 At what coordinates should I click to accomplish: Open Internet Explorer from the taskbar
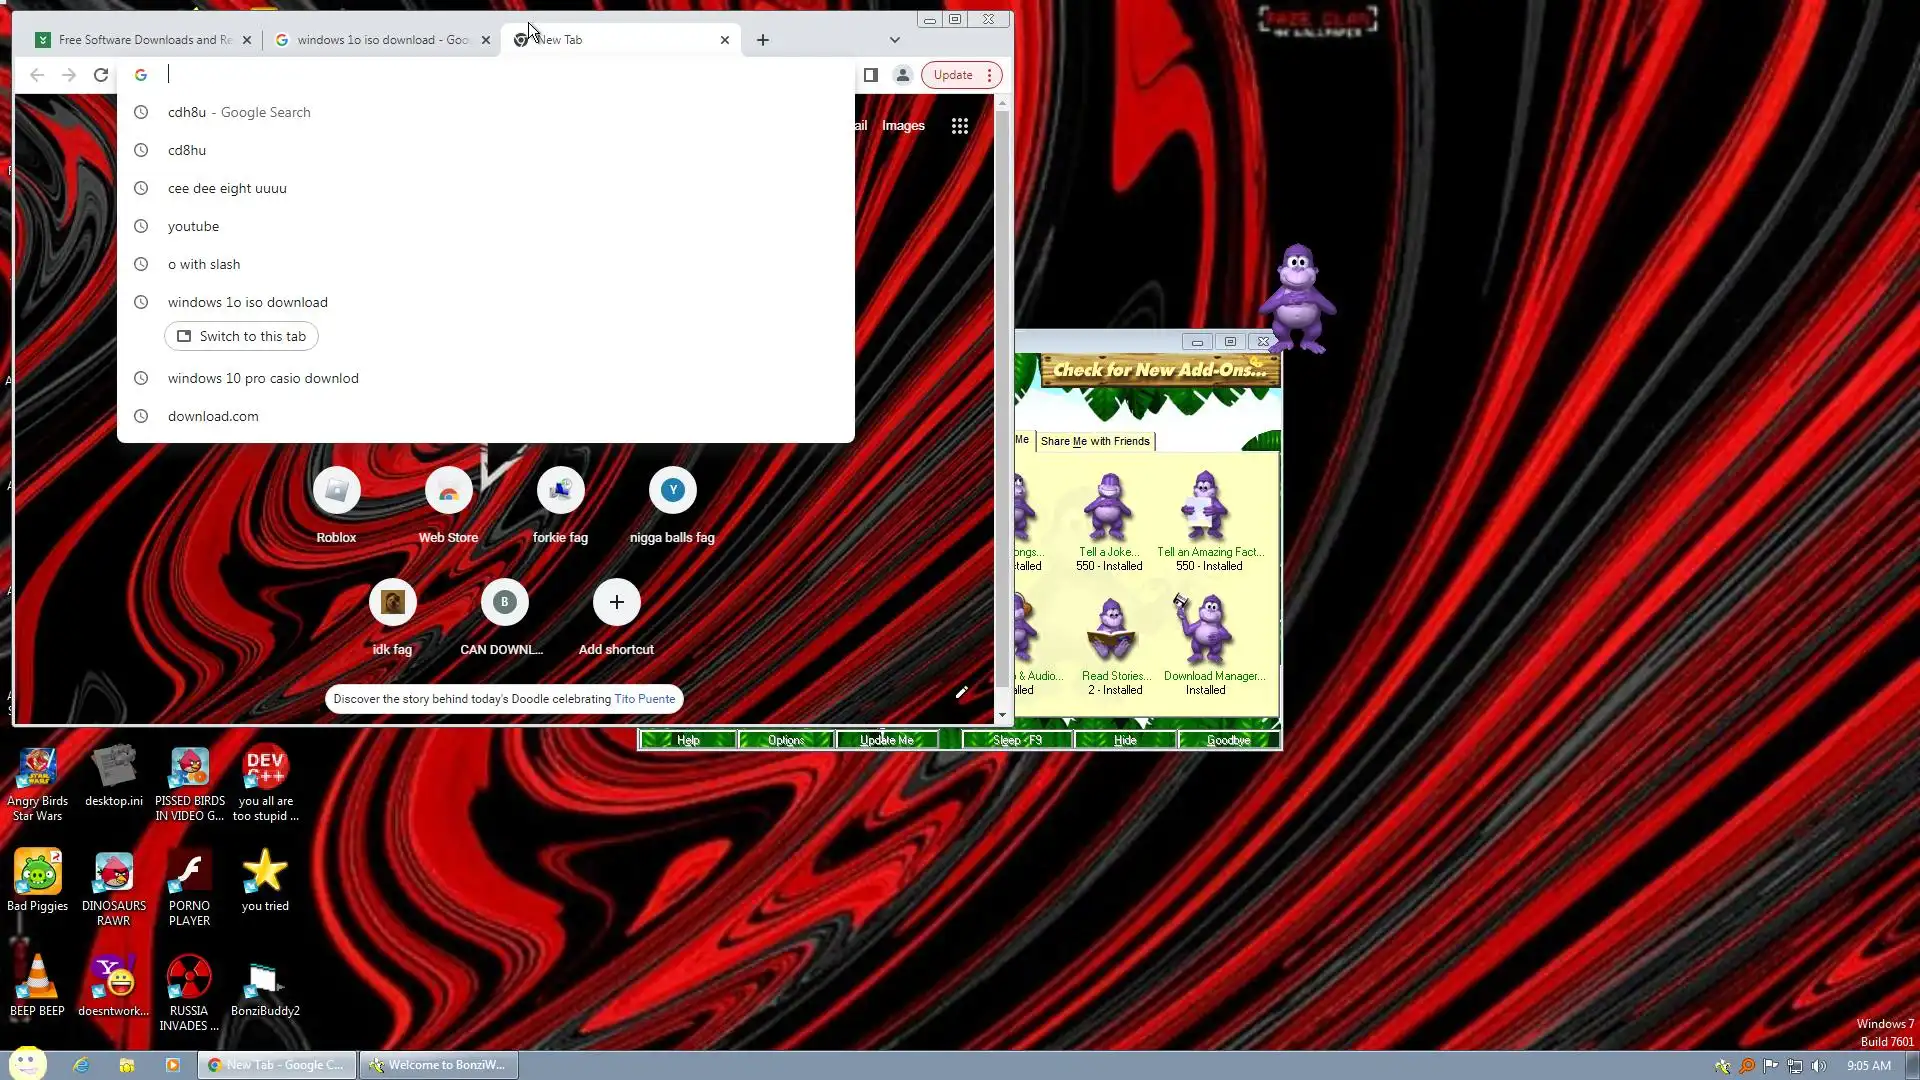tap(81, 1065)
